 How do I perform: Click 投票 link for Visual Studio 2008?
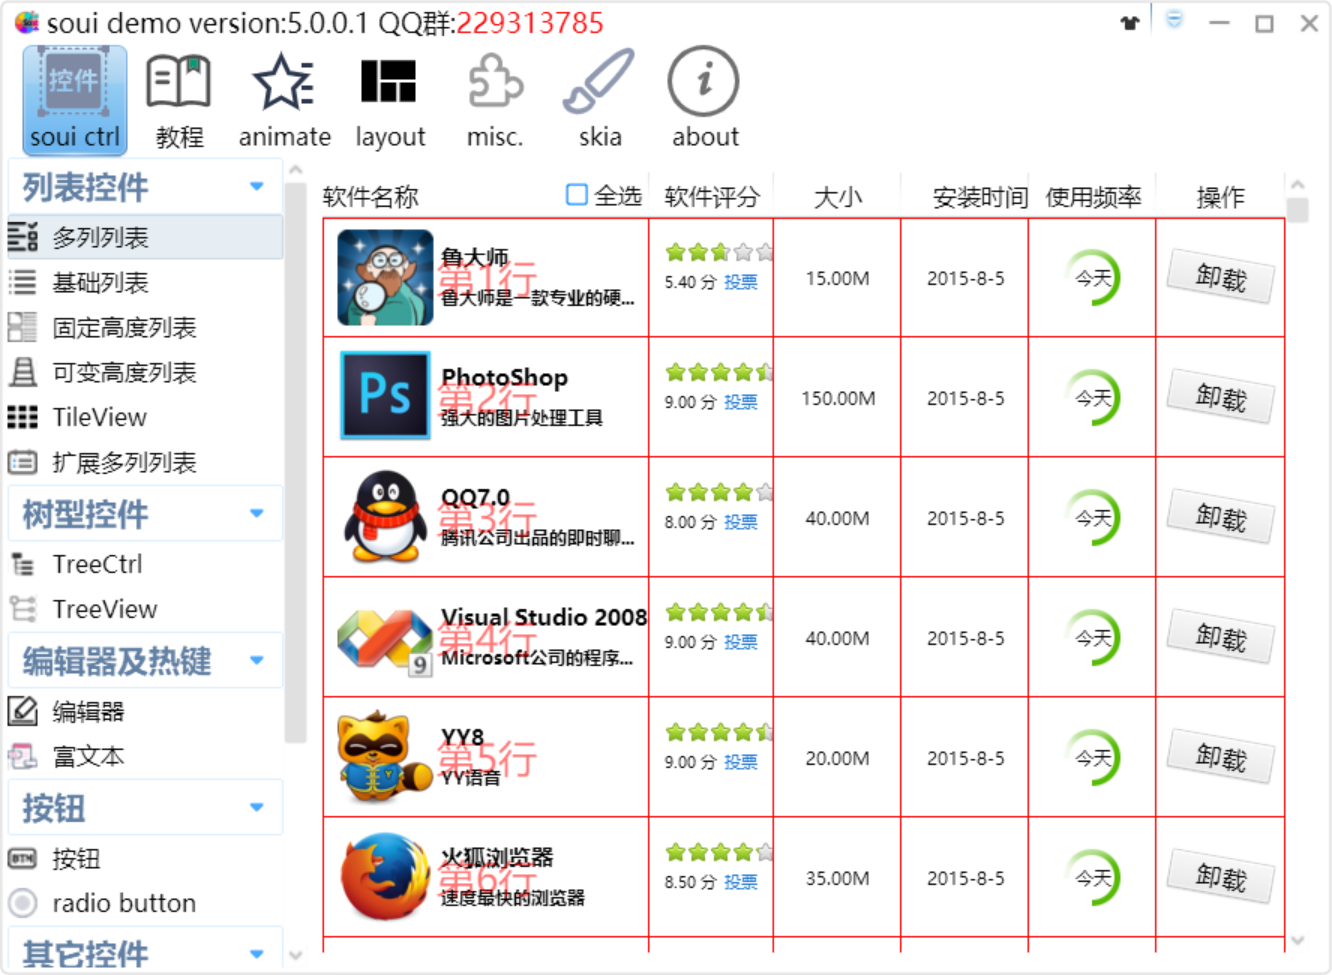741,642
